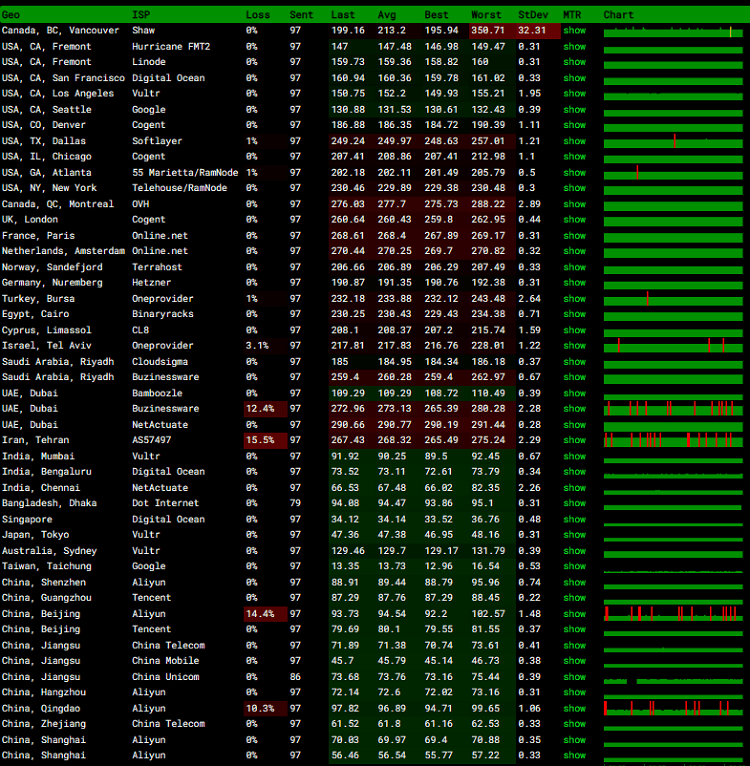Click the Geo column header
The image size is (750, 766).
coord(11,15)
